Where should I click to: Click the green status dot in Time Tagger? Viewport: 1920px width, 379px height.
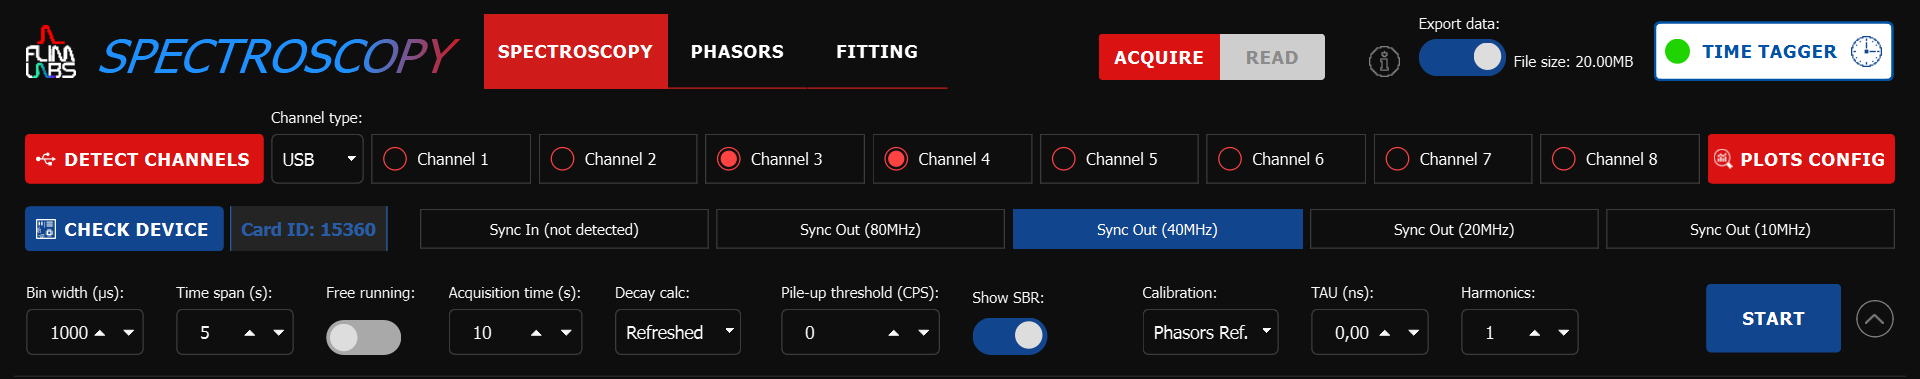click(1678, 51)
